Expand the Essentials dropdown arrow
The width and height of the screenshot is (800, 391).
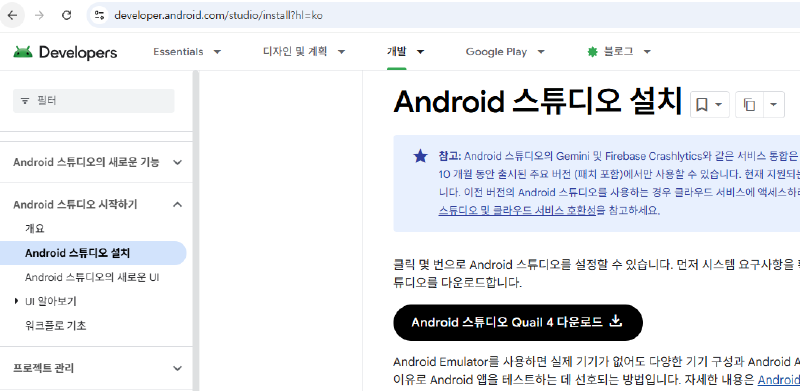(x=217, y=52)
